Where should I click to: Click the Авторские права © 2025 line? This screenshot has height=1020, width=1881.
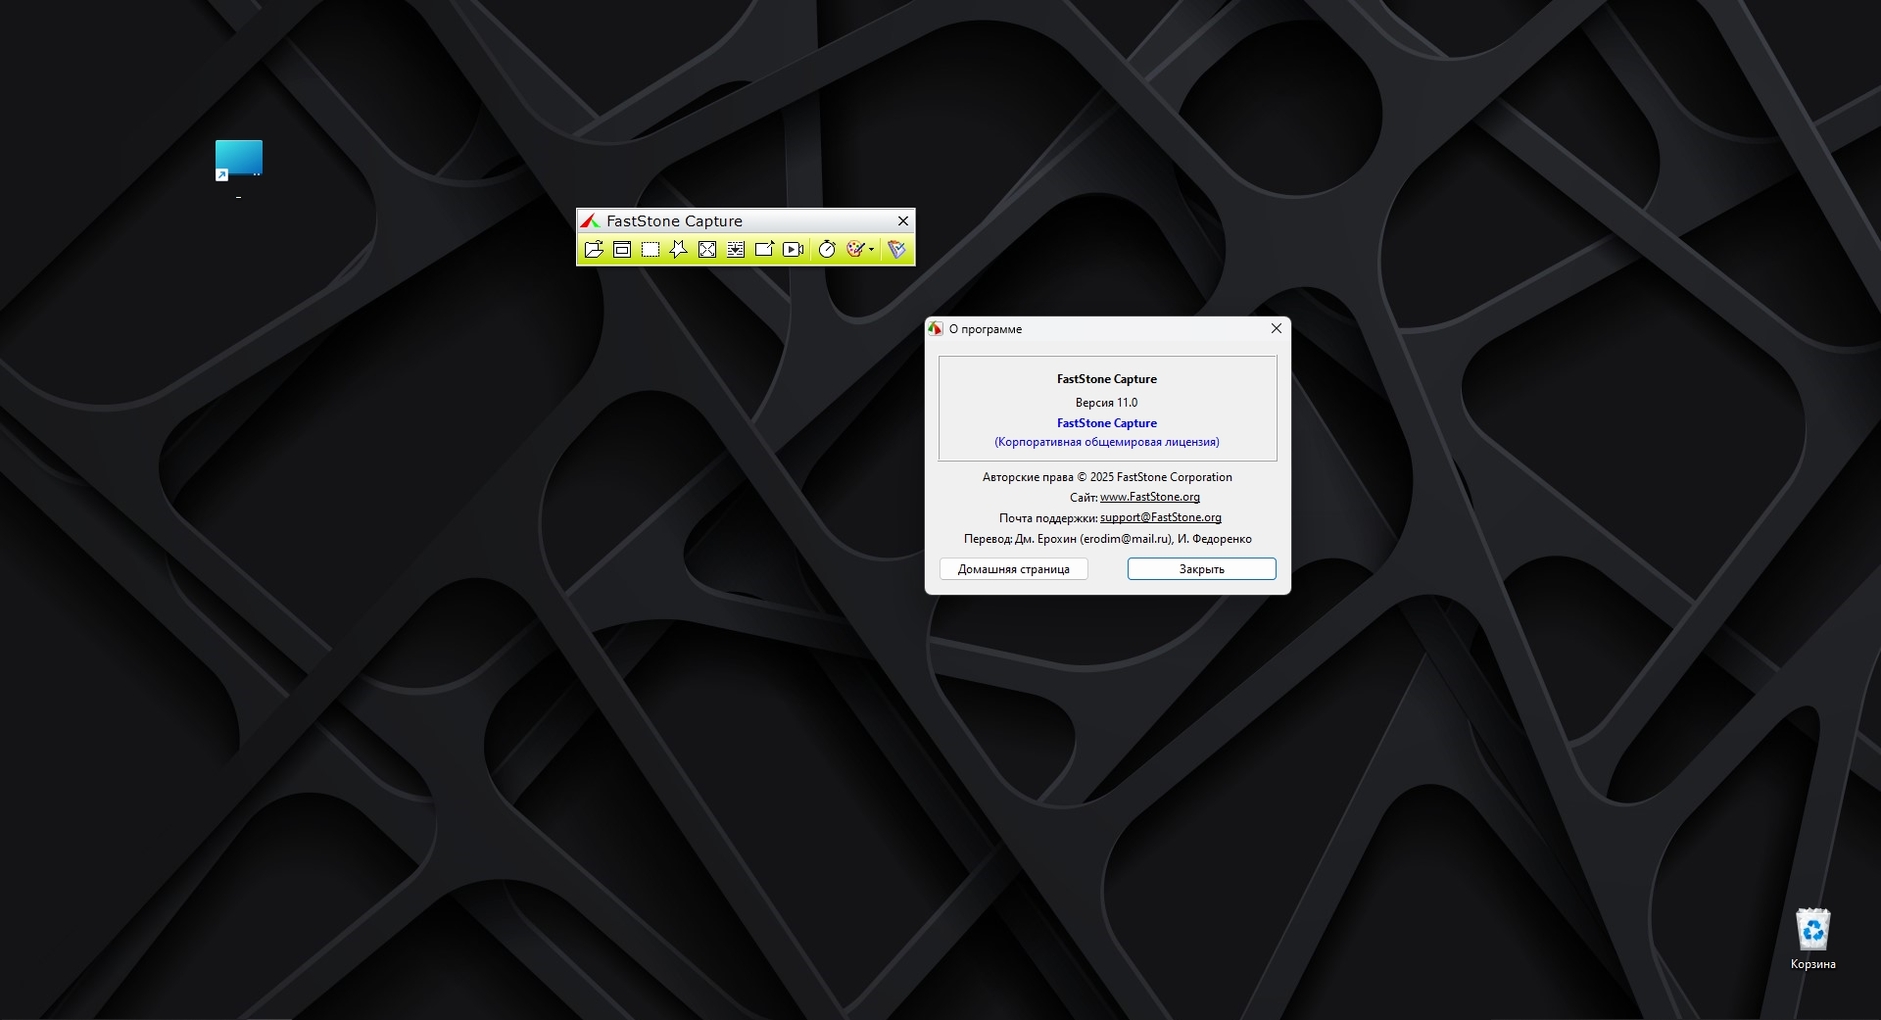(x=1107, y=478)
